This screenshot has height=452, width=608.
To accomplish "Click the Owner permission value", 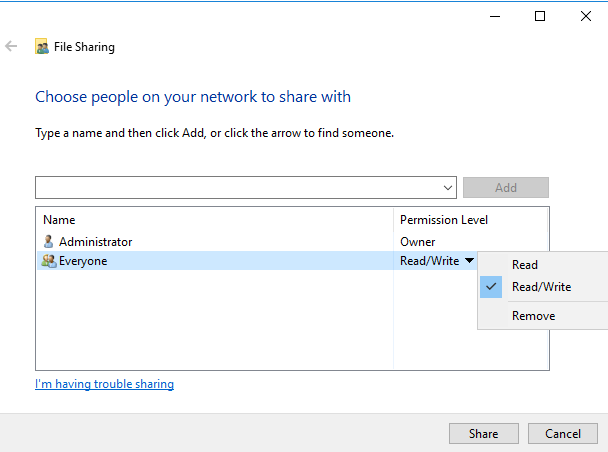I will coord(418,242).
